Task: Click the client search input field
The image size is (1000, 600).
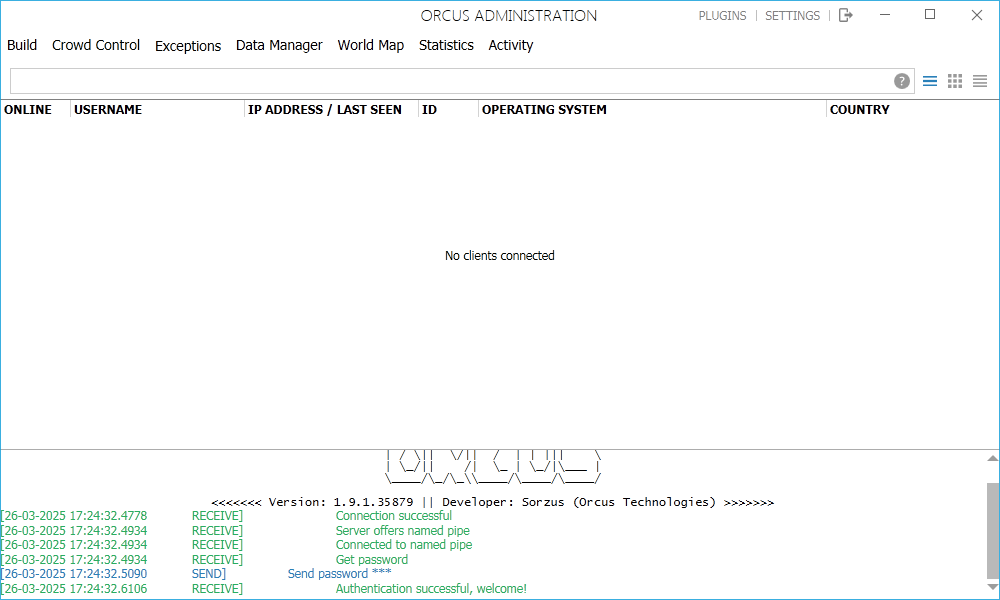Action: tap(450, 81)
